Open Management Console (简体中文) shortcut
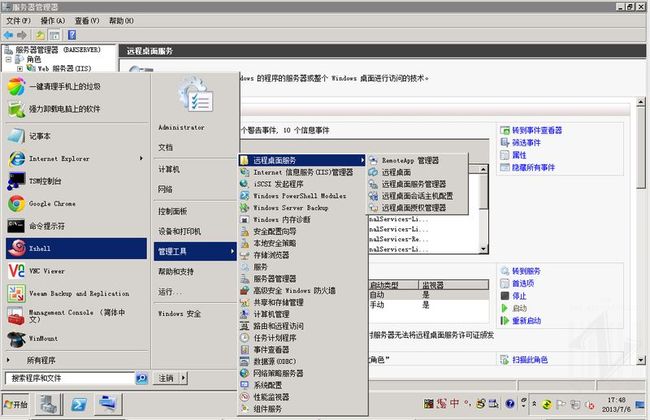 pyautogui.click(x=77, y=316)
